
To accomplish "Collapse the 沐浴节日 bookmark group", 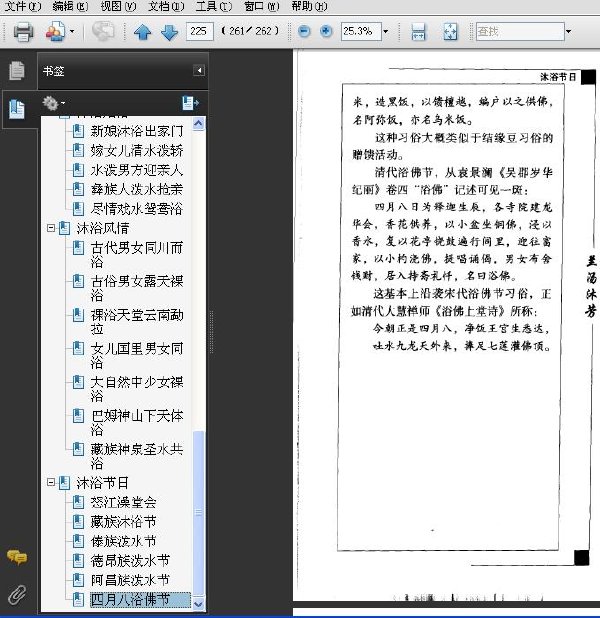I will pyautogui.click(x=50, y=482).
